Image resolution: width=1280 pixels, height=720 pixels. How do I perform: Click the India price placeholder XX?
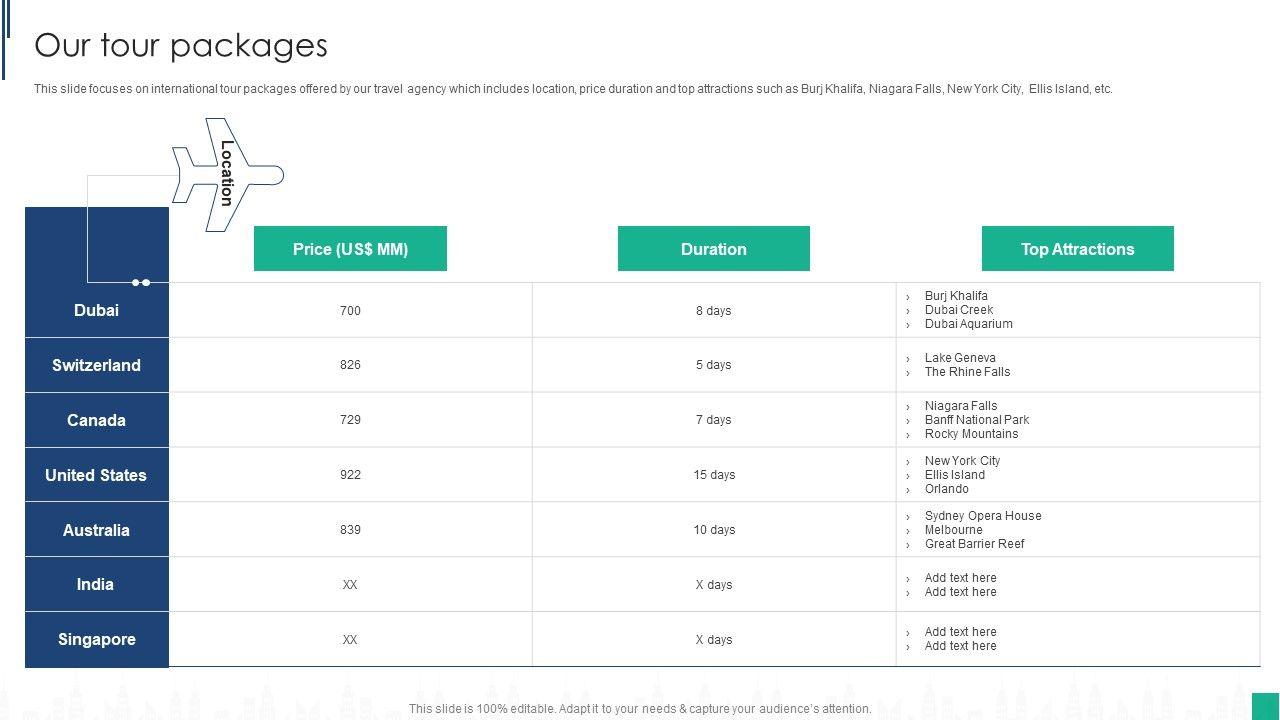[350, 585]
